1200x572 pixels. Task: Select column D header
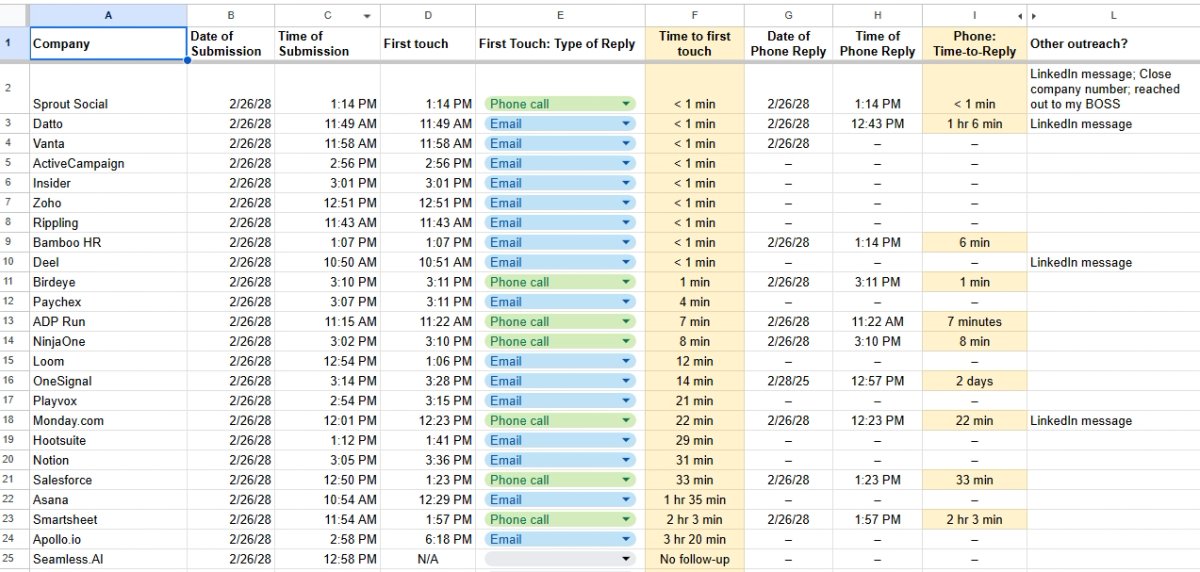point(428,16)
